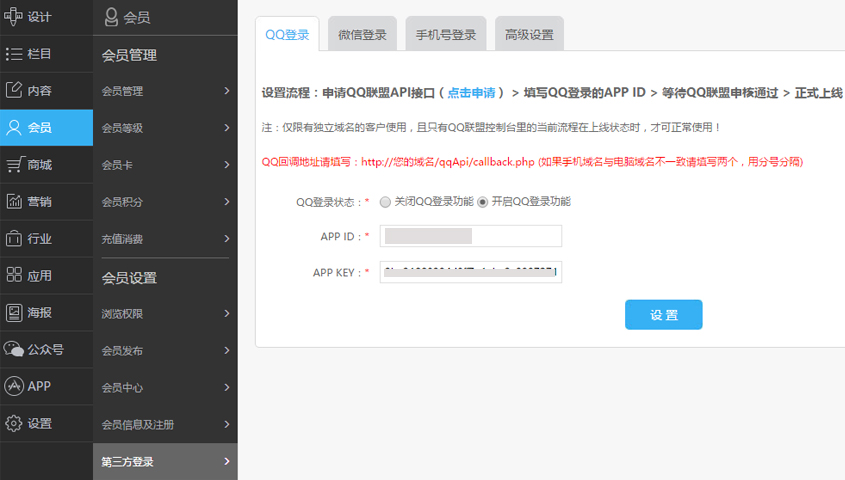
Task: Expand 会员发布 chevron arrow
Action: click(x=227, y=350)
